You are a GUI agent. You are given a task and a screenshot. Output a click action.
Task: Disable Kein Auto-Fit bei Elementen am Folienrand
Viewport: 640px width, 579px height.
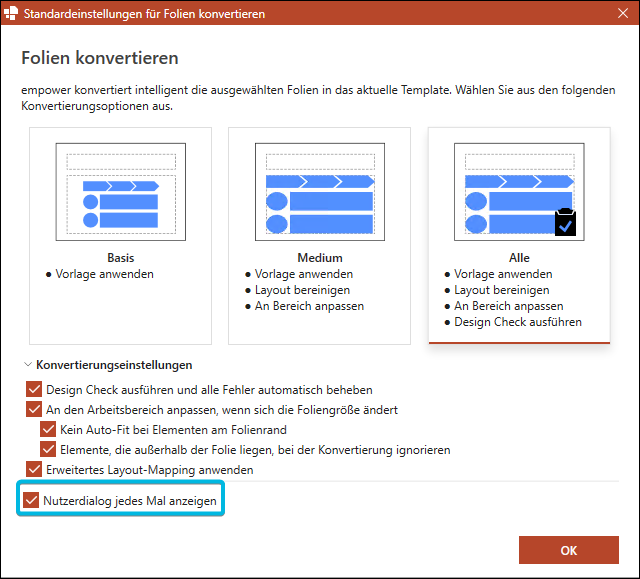pos(48,429)
